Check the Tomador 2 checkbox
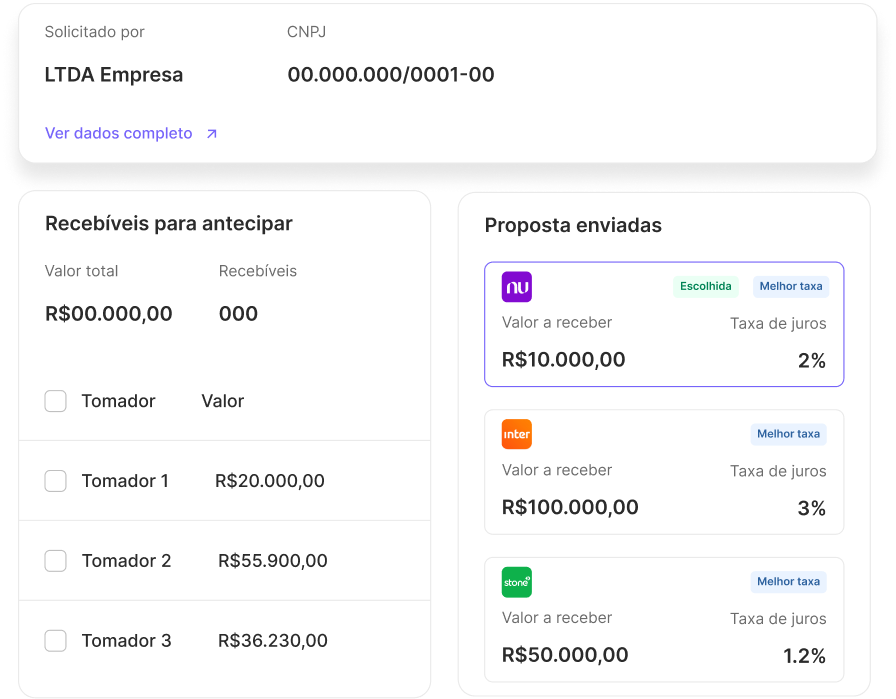This screenshot has width=896, height=699. pos(55,561)
